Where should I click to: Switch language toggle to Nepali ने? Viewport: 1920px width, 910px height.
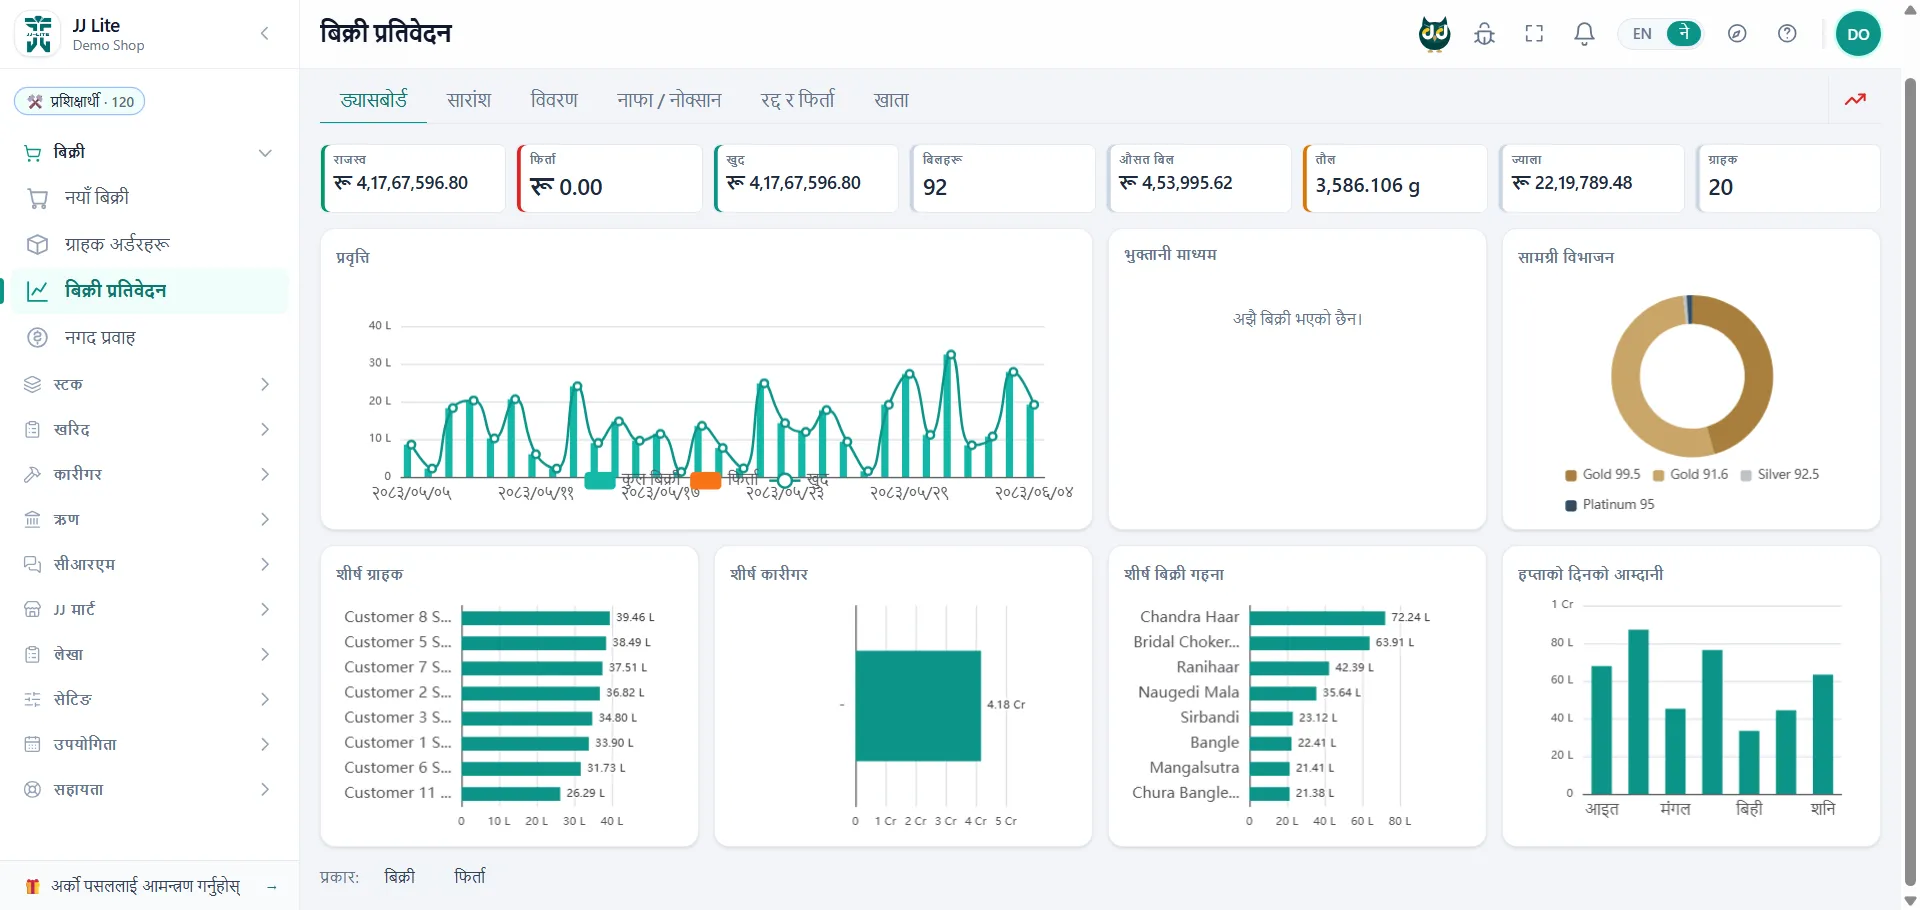coord(1684,33)
